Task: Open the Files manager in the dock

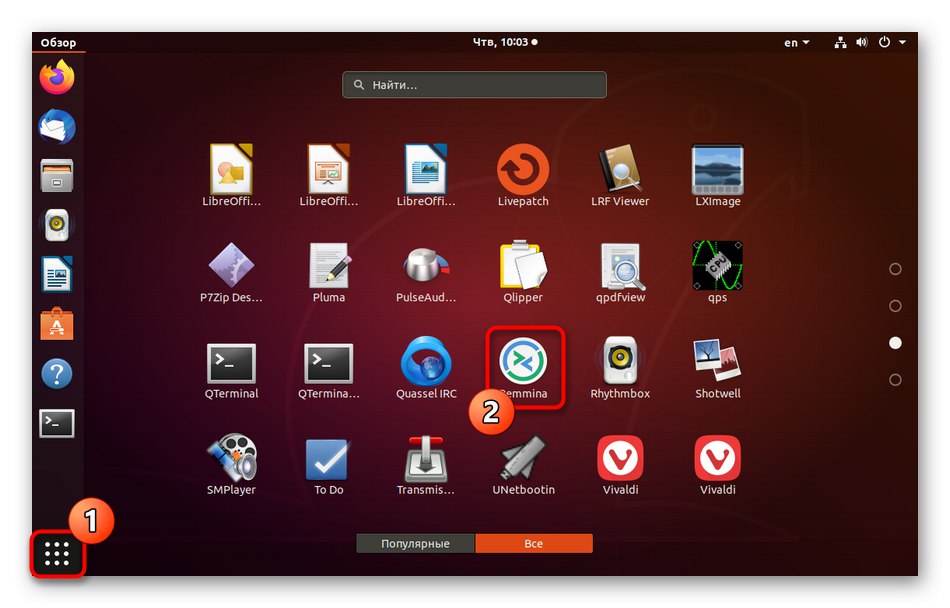Action: tap(57, 176)
